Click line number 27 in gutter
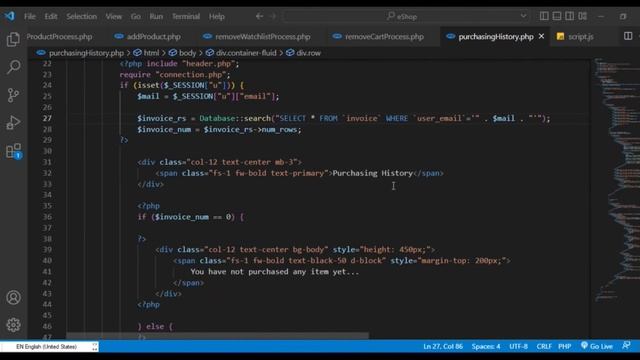This screenshot has width=640, height=360. [x=47, y=118]
